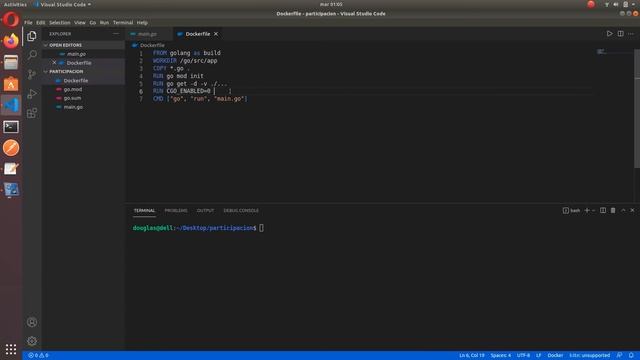Open the File menu
The height and width of the screenshot is (360, 640).
click(x=28, y=22)
